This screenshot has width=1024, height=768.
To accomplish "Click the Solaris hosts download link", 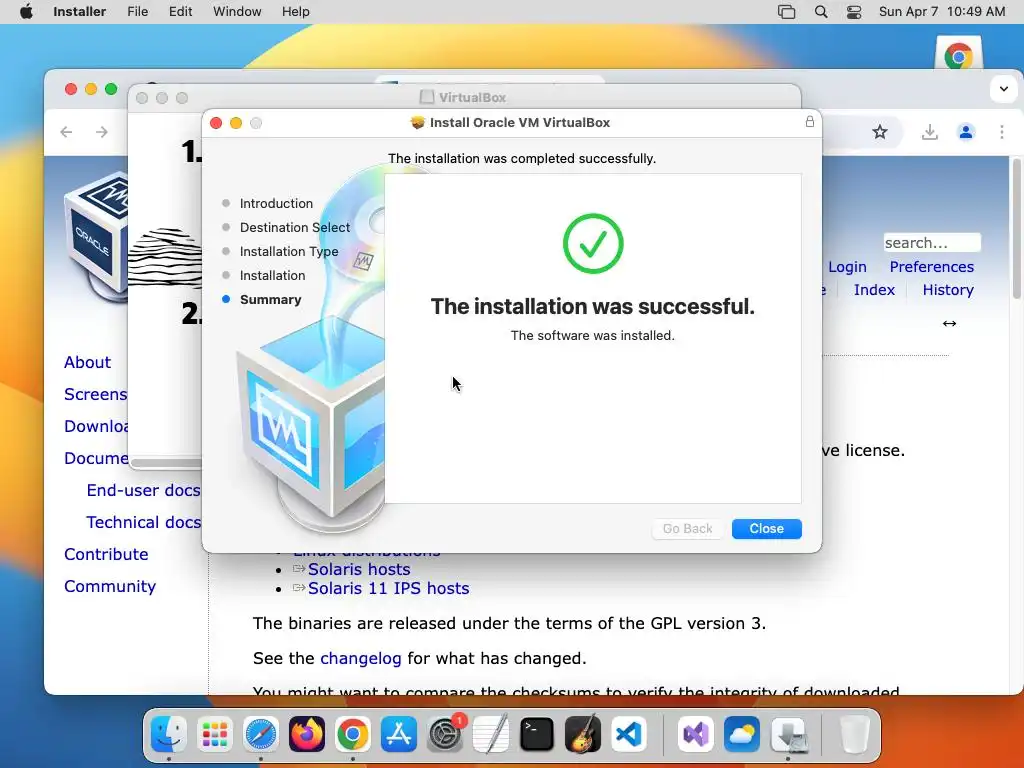I will tap(359, 569).
